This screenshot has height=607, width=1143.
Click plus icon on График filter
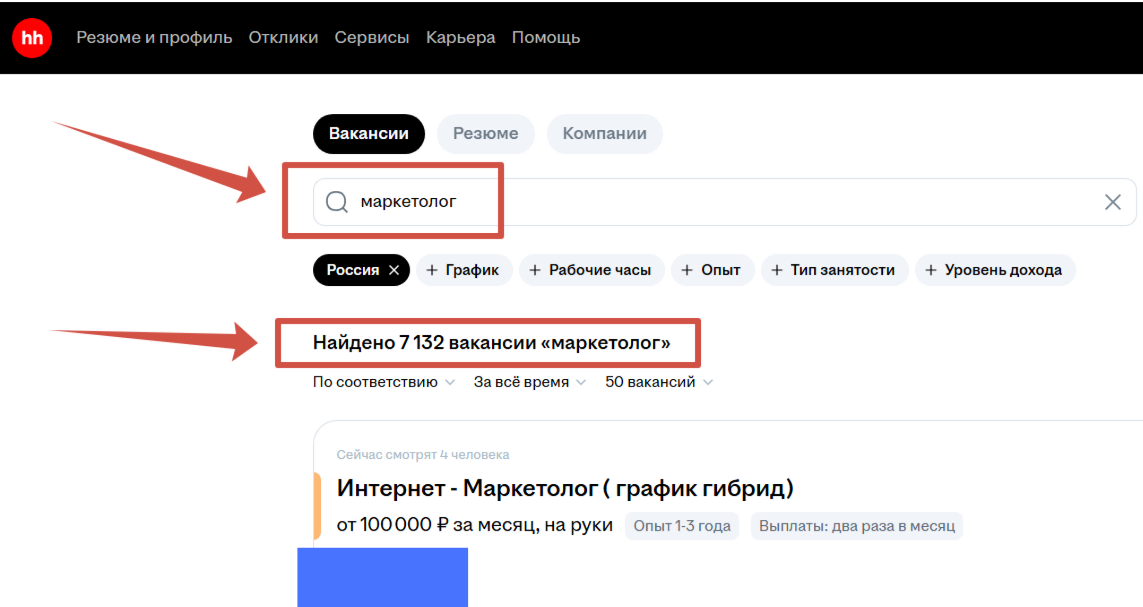click(432, 270)
